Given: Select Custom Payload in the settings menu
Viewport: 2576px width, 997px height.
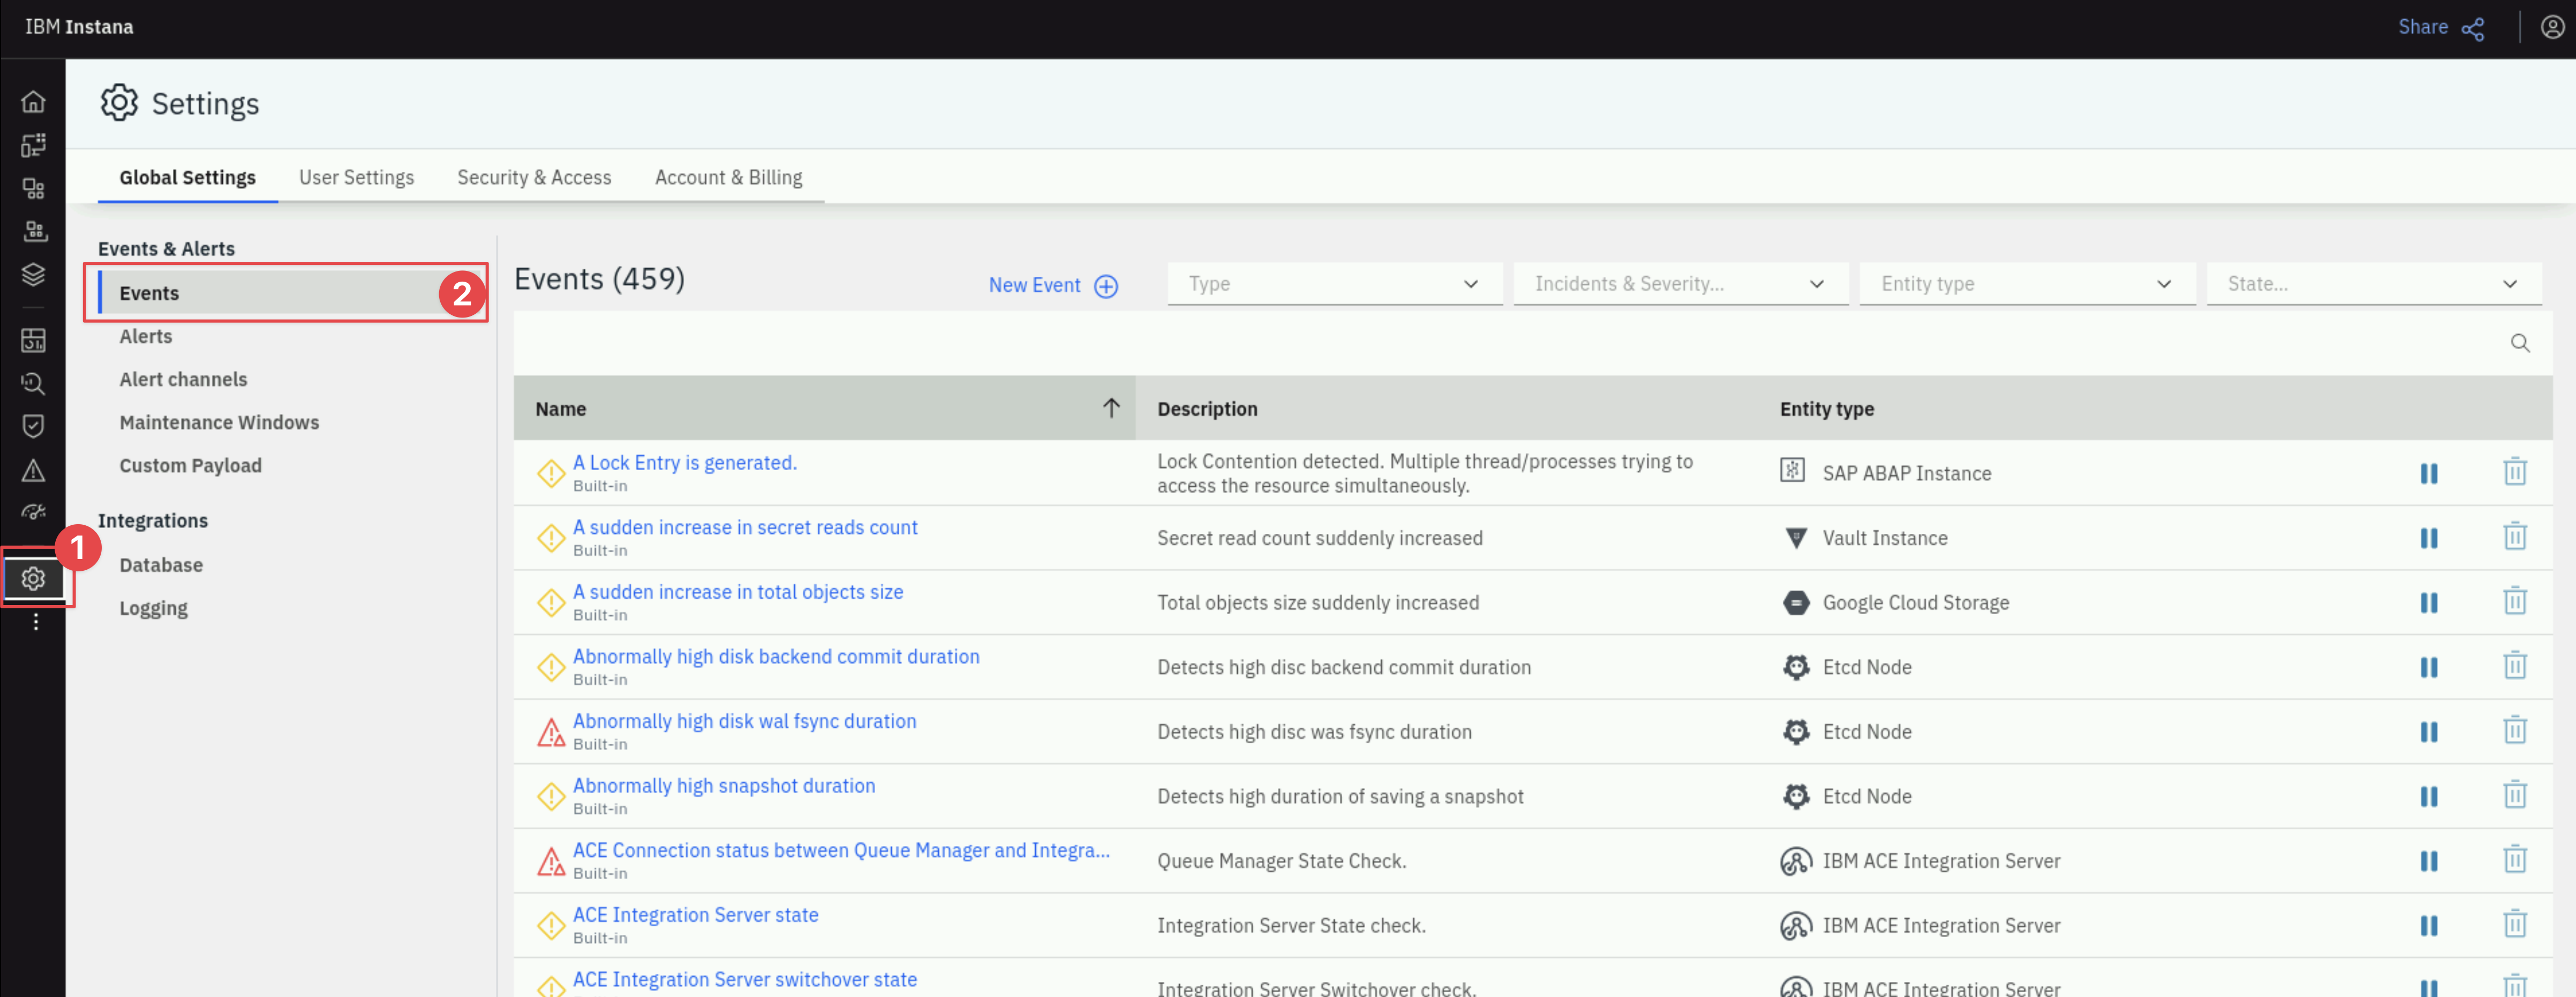Looking at the screenshot, I should (190, 465).
